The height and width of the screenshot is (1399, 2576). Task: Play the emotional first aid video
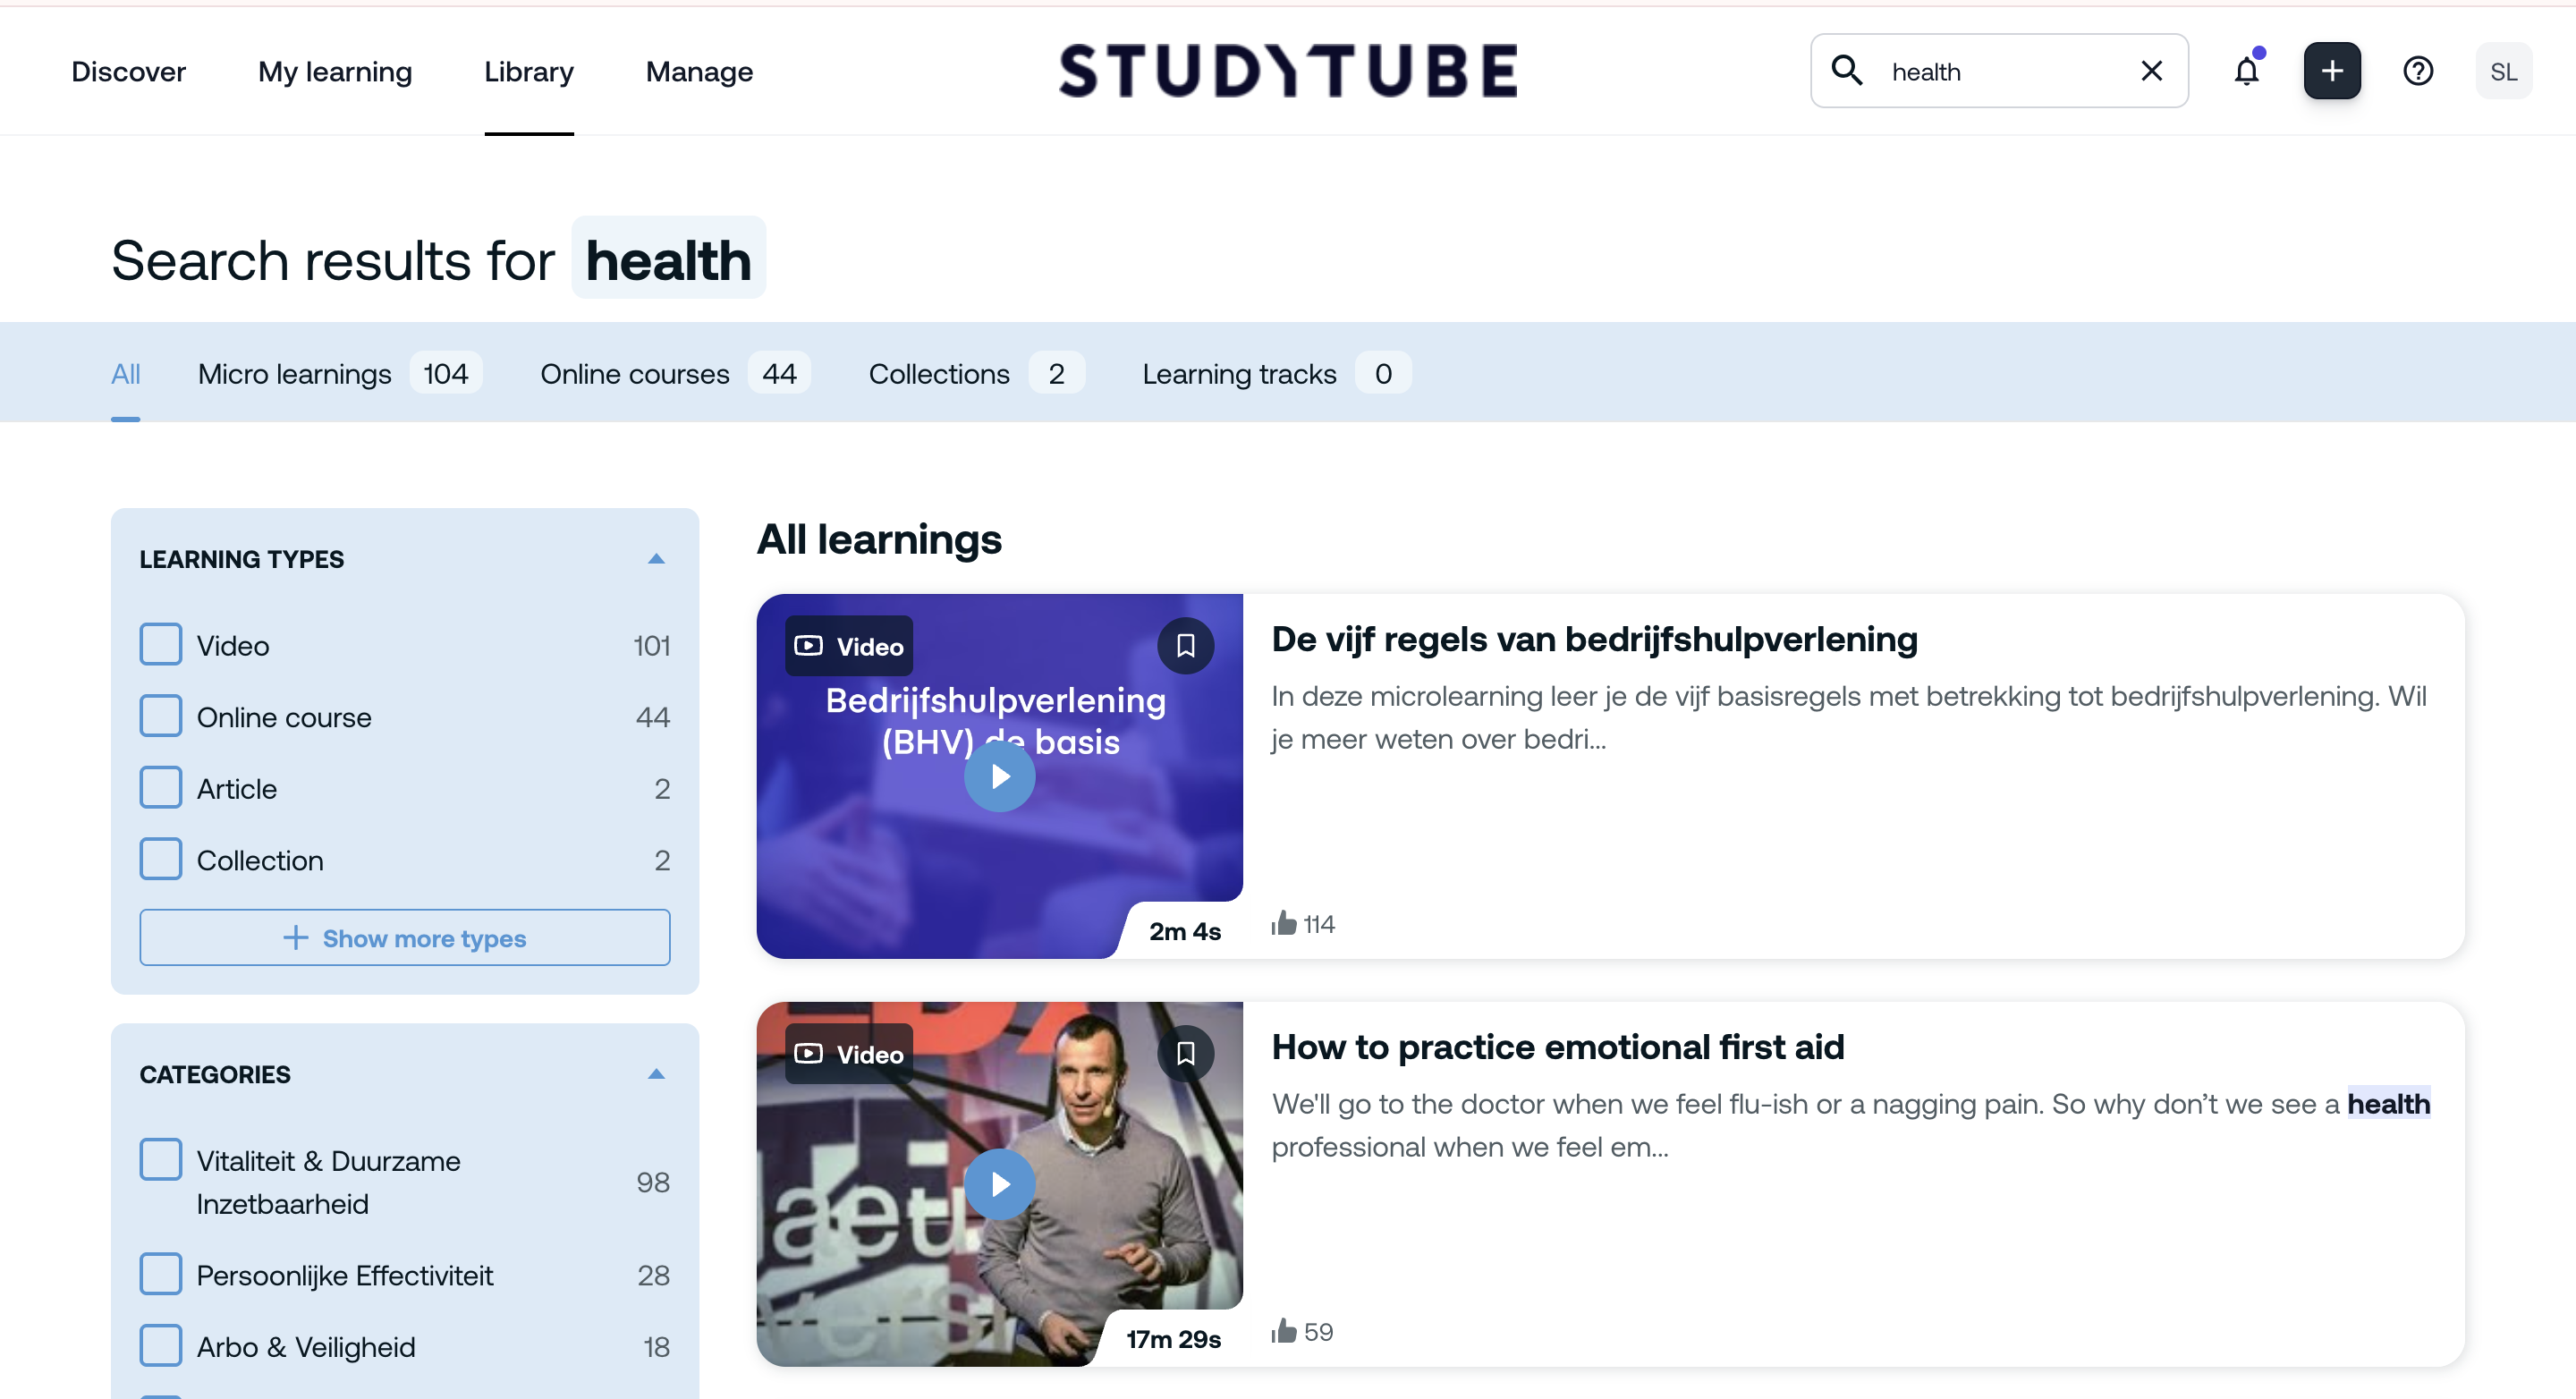[x=999, y=1184]
